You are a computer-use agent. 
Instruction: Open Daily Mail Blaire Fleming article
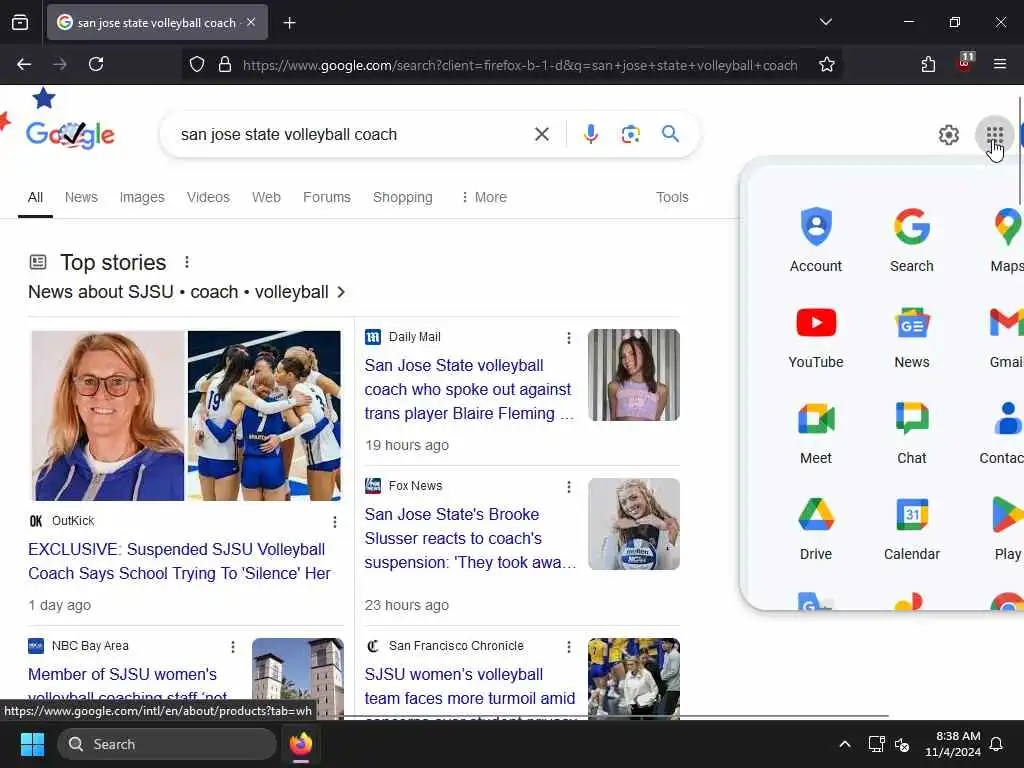pos(469,389)
